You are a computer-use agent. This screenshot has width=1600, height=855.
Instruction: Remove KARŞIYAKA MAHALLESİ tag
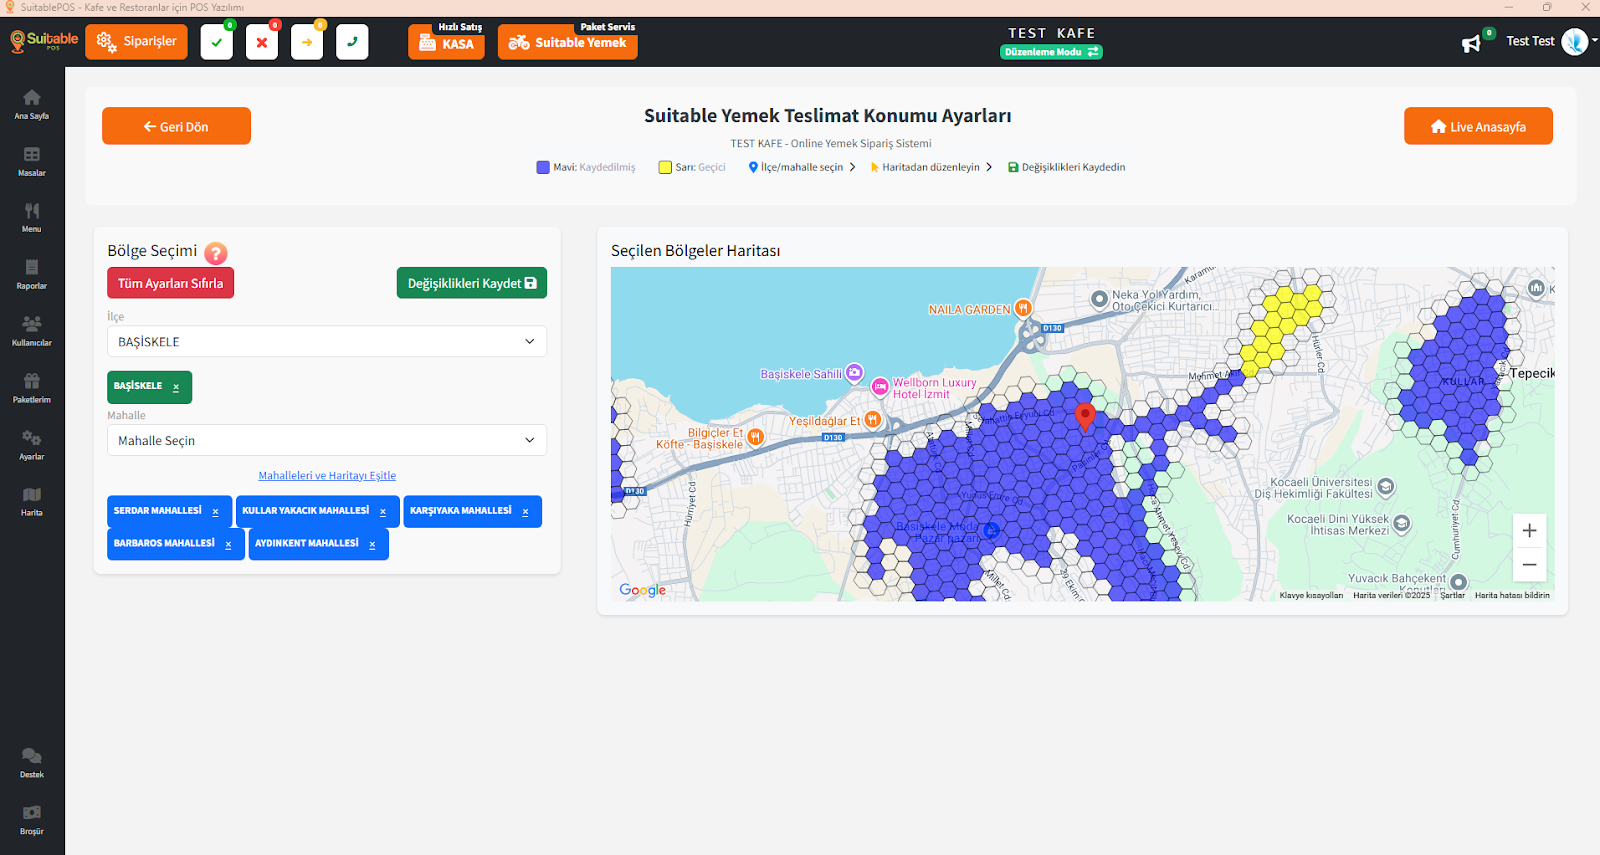[x=525, y=512]
